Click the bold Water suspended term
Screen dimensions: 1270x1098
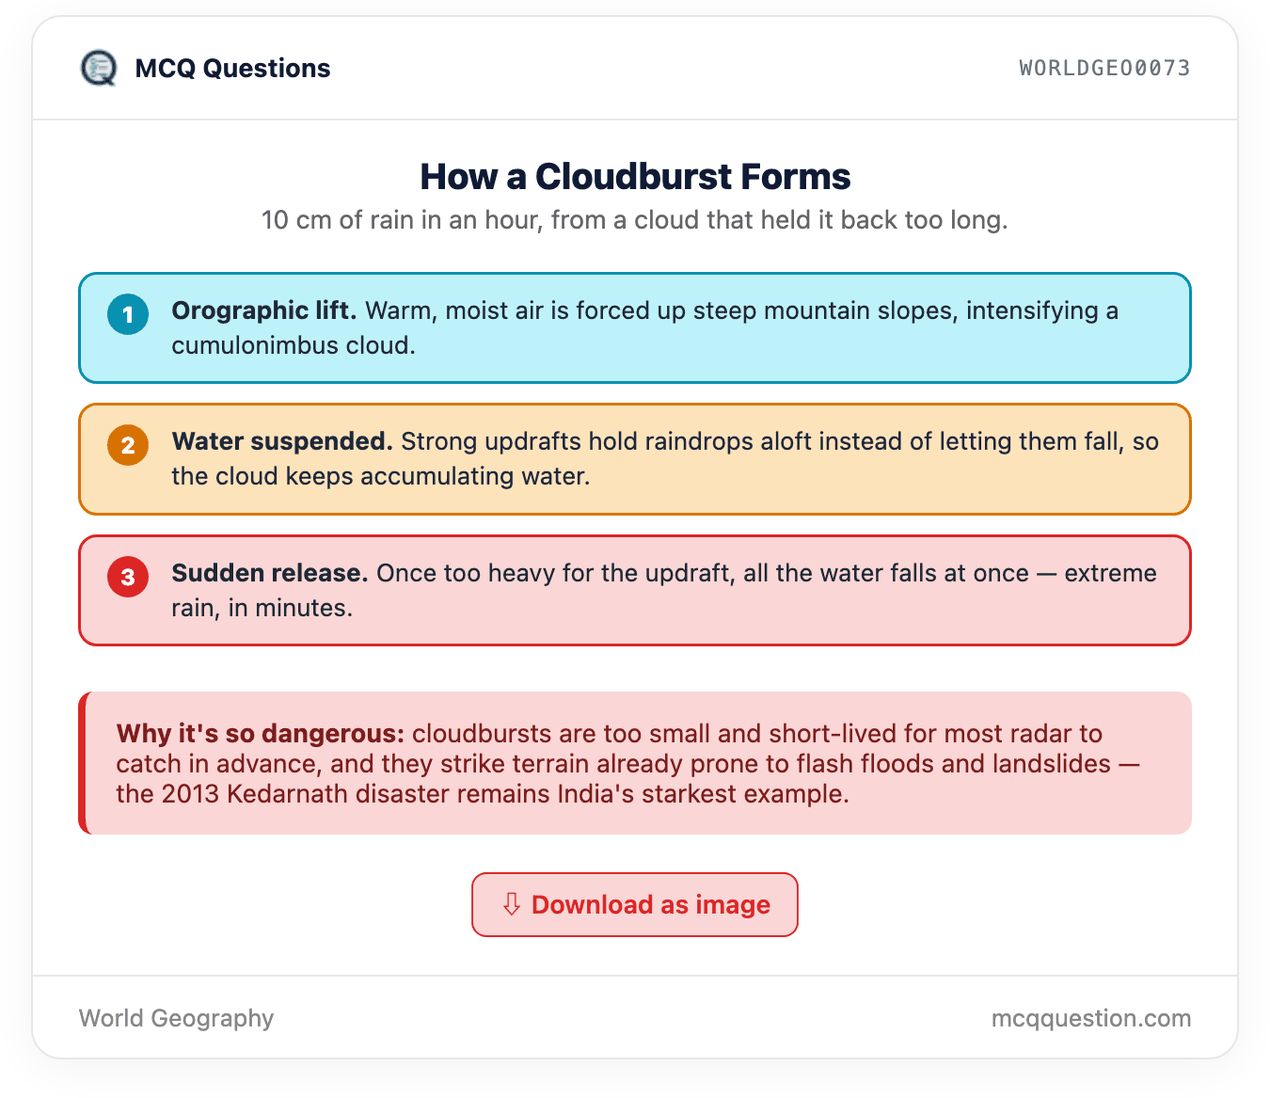(x=282, y=442)
